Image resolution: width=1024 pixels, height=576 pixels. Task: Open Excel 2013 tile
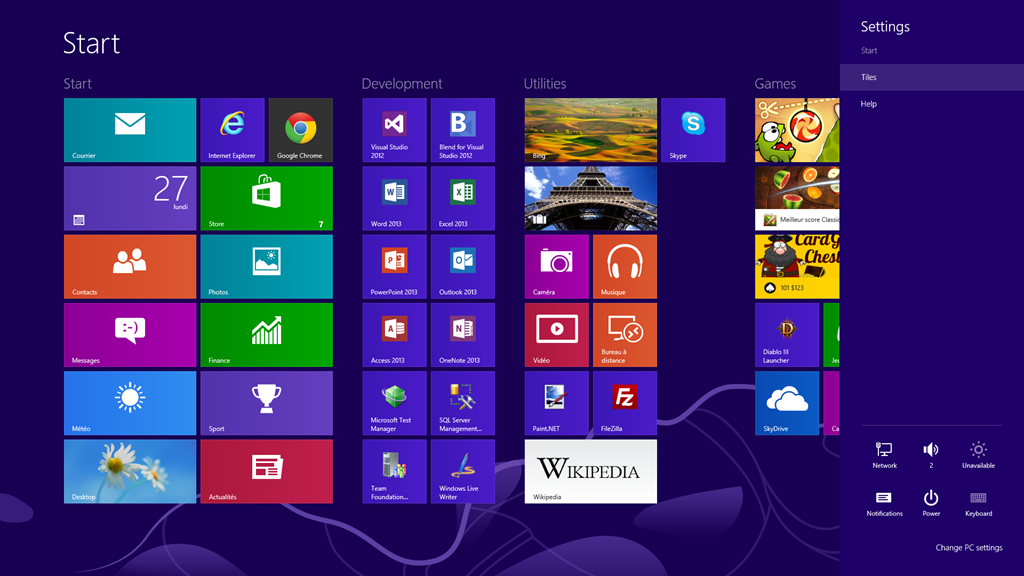pos(462,198)
